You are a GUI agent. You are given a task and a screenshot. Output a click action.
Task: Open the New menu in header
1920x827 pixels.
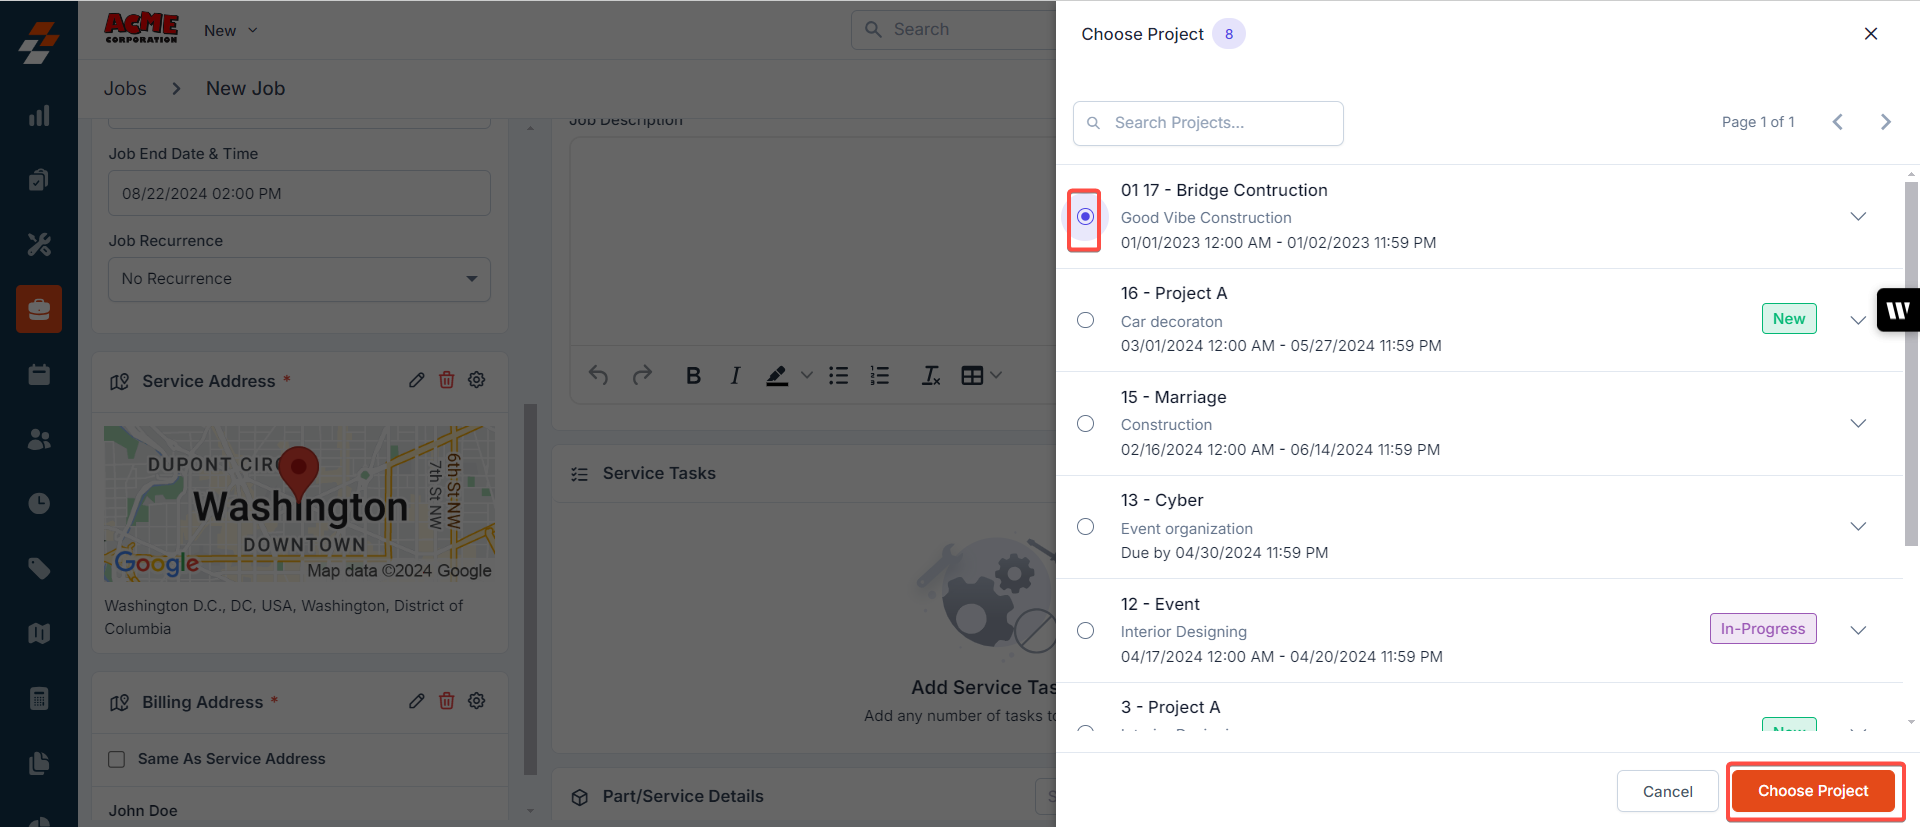point(231,31)
